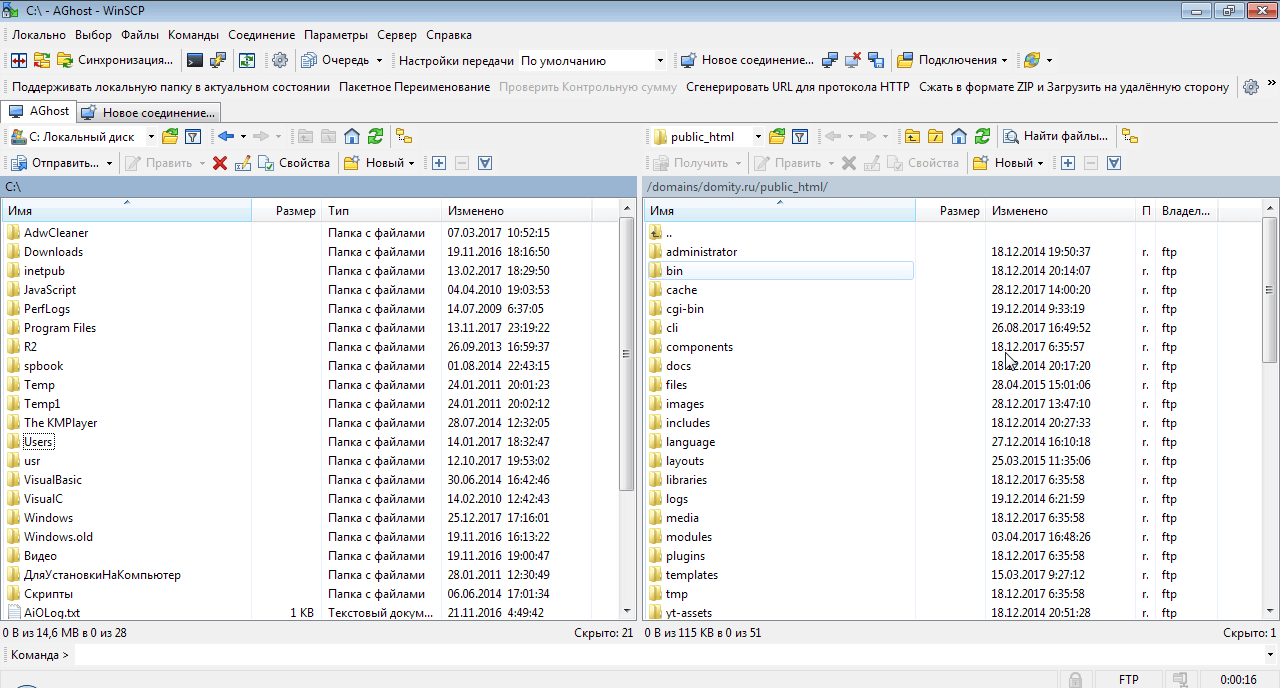The image size is (1280, 688).
Task: Click Пакетное Переименование command
Action: point(414,87)
